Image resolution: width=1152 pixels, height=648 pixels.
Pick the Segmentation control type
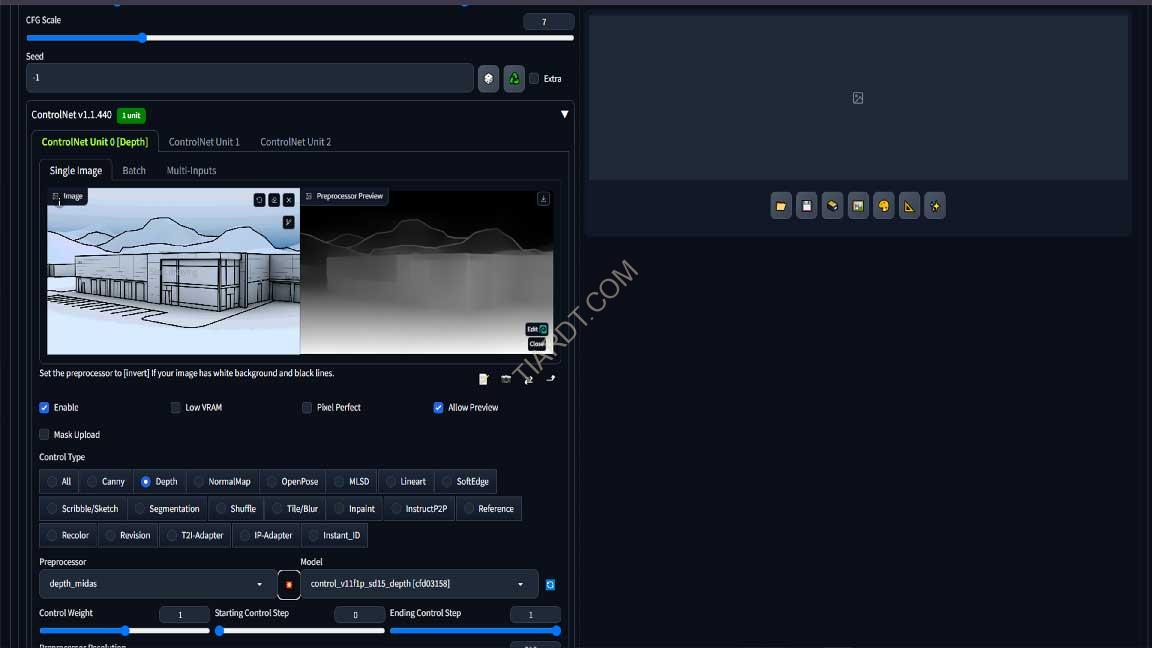click(167, 508)
